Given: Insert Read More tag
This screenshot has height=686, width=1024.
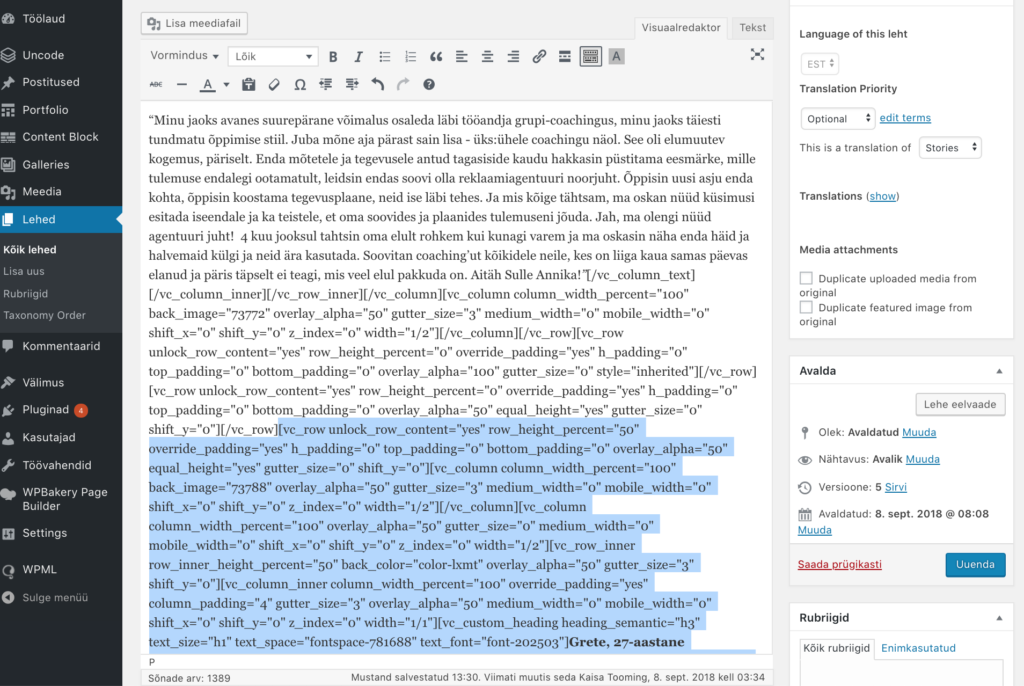Looking at the screenshot, I should [565, 57].
